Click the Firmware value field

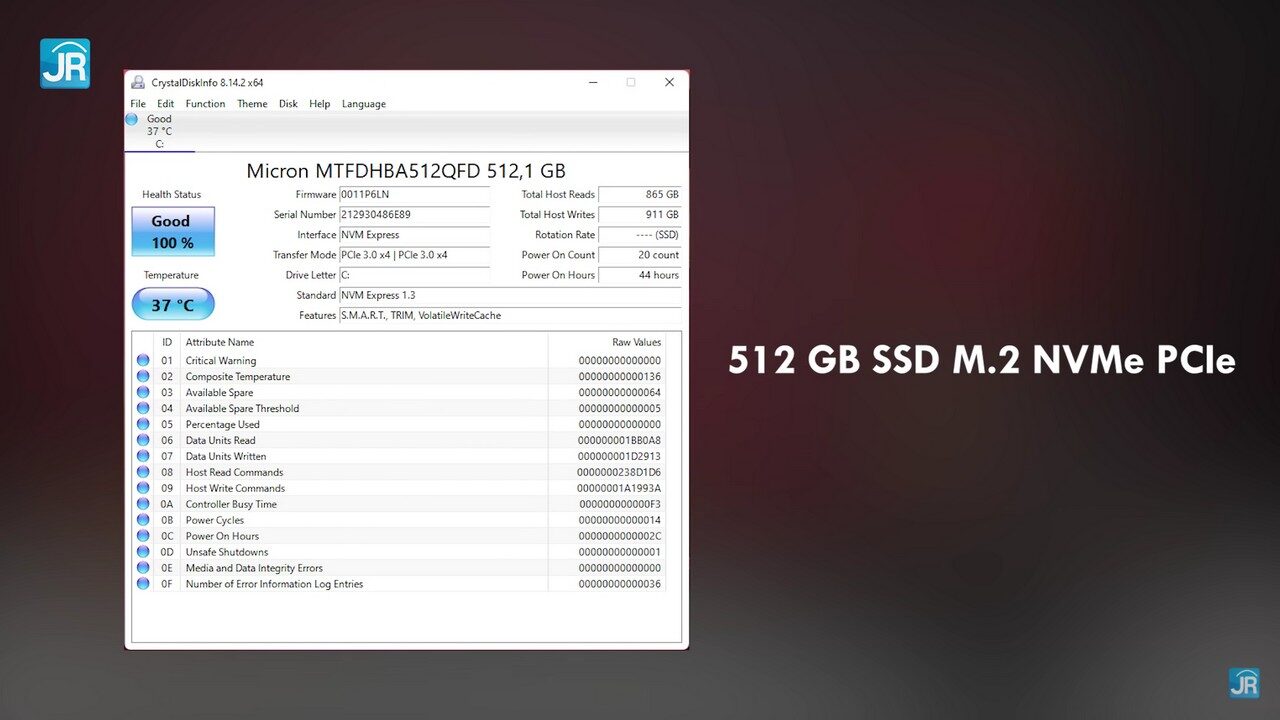[x=414, y=195]
